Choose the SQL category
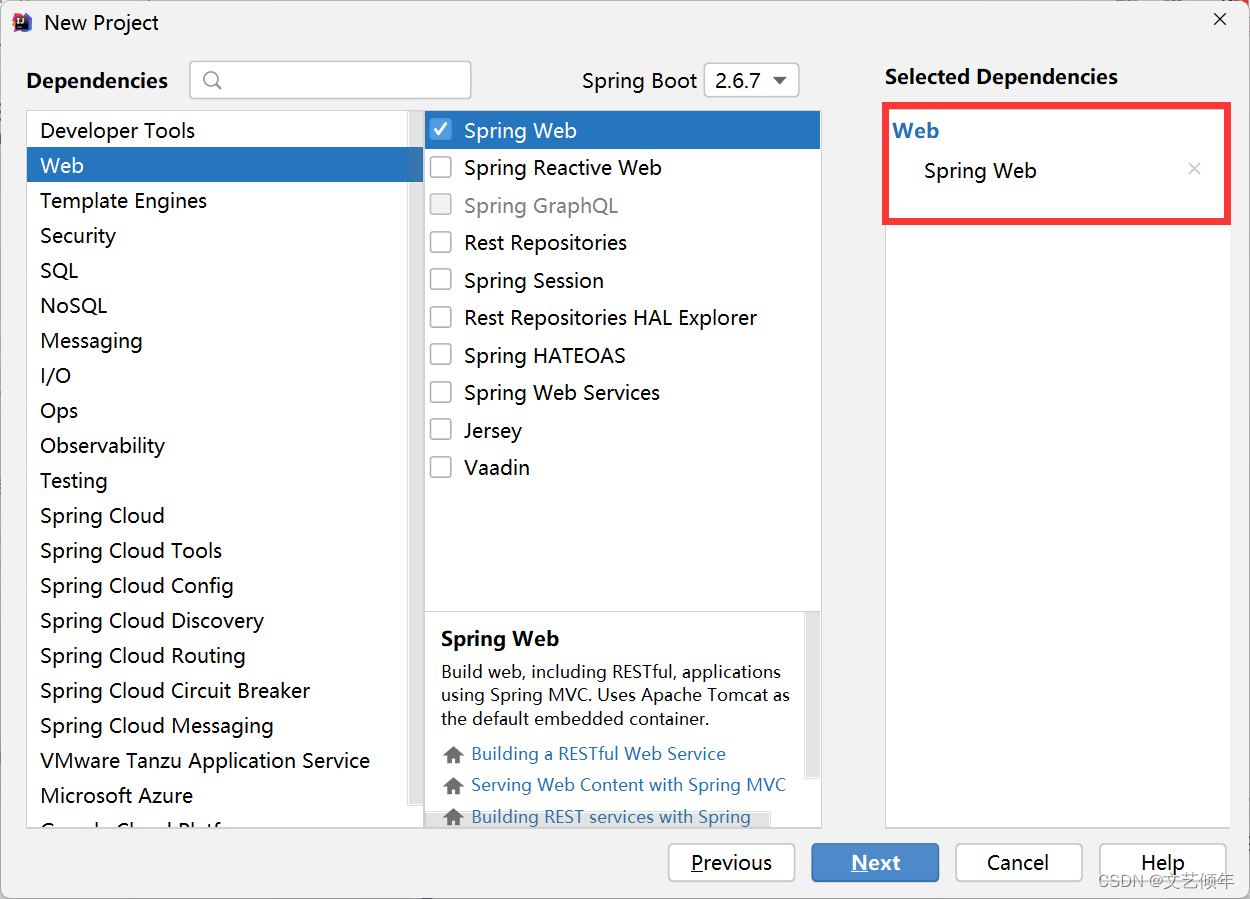 218,270
